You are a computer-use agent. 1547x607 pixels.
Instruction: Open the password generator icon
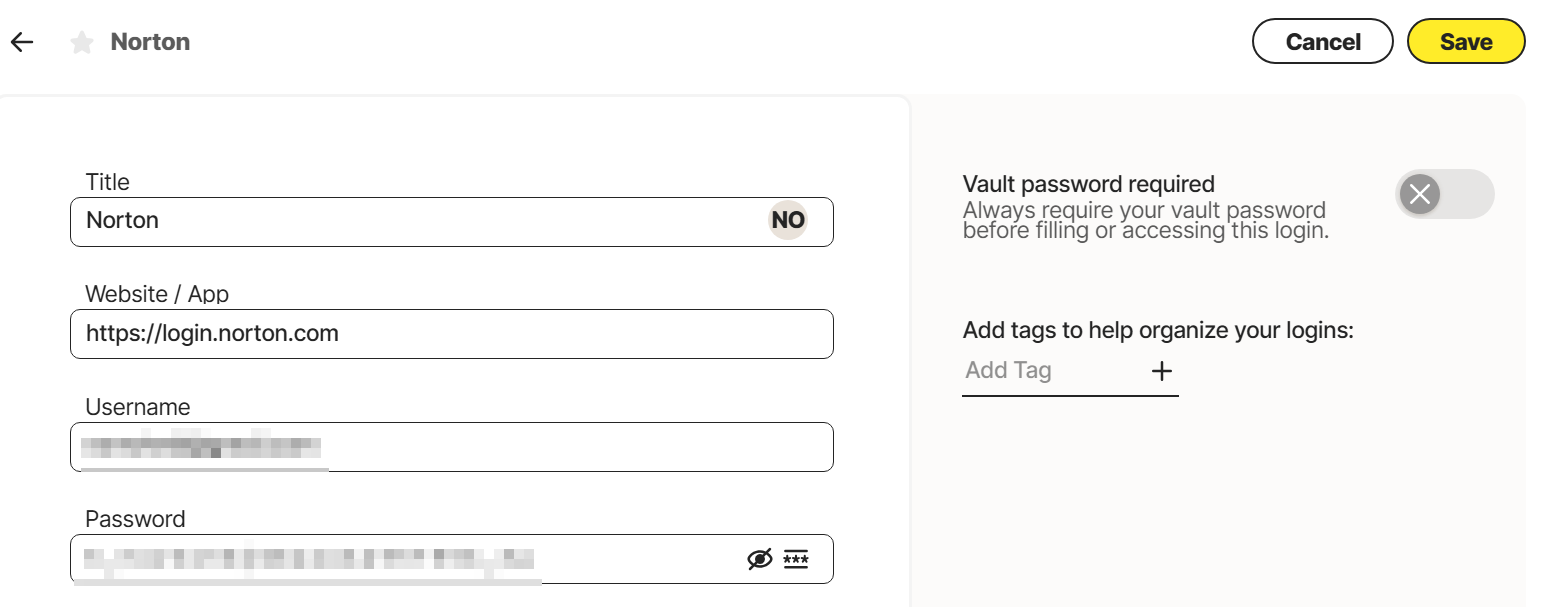tap(796, 559)
